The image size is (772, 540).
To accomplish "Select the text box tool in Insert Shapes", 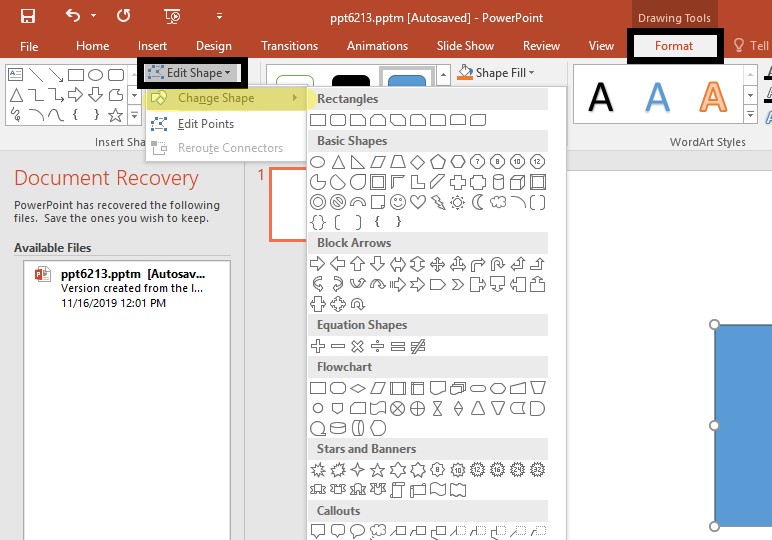I will [16, 74].
